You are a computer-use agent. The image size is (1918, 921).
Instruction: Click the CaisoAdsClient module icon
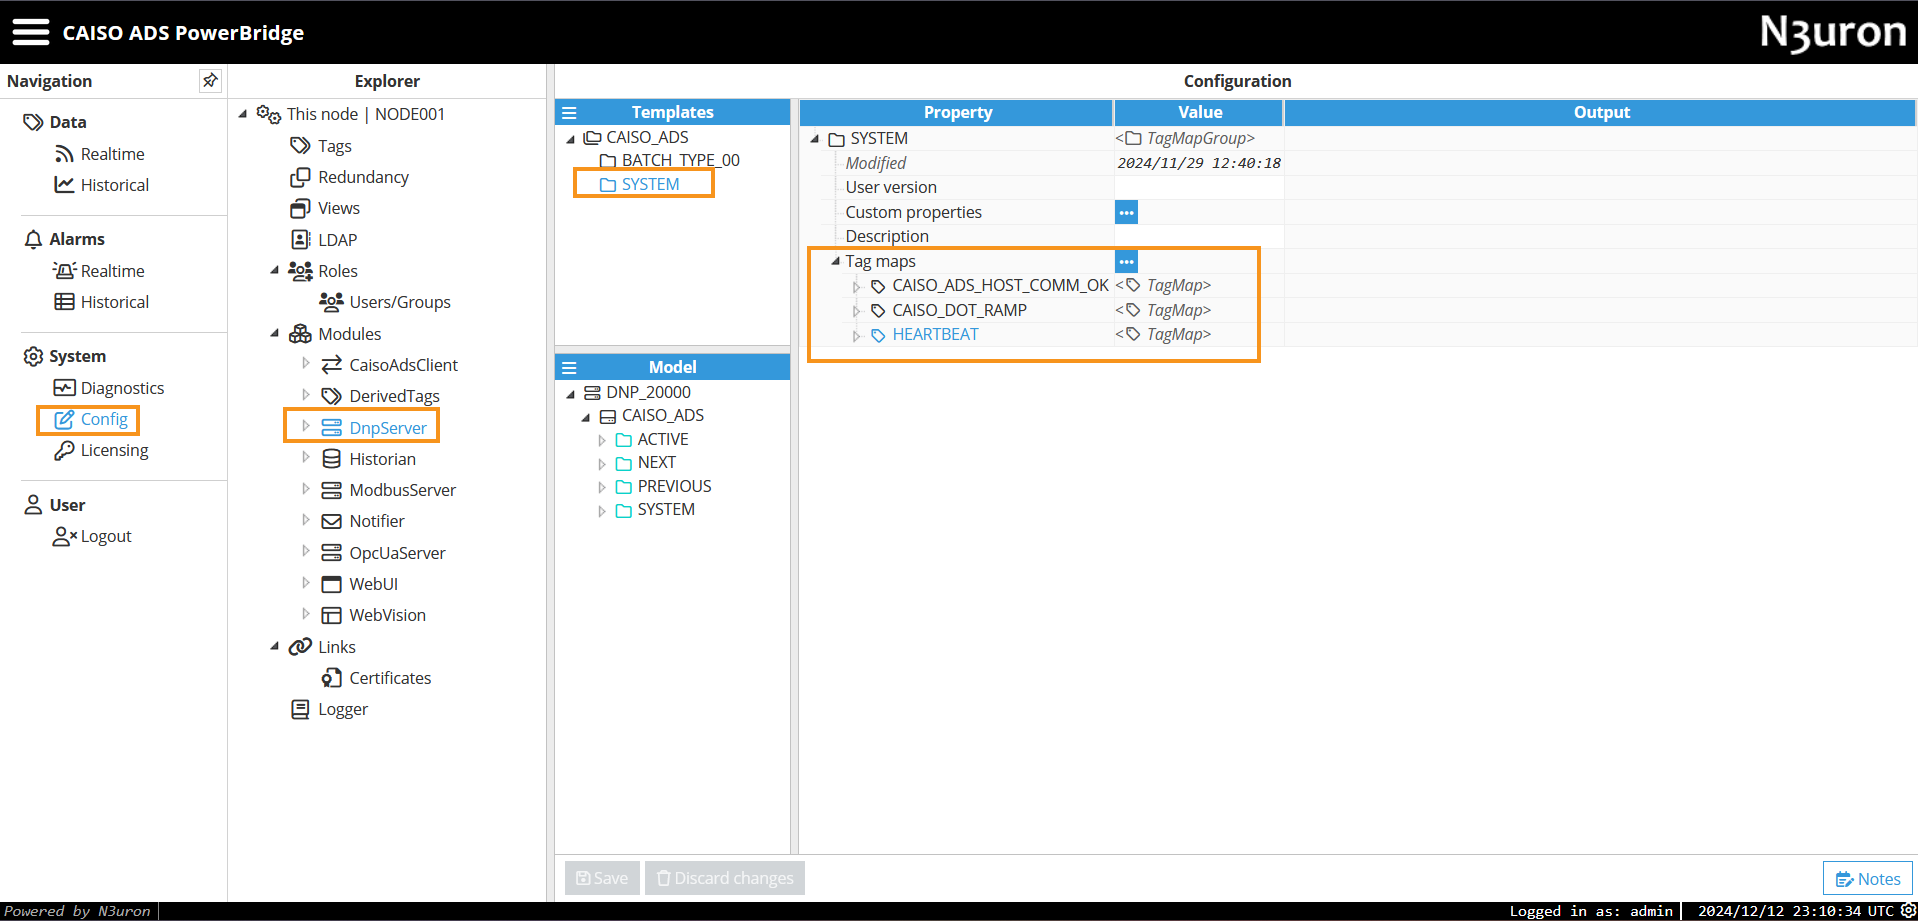pyautogui.click(x=331, y=365)
